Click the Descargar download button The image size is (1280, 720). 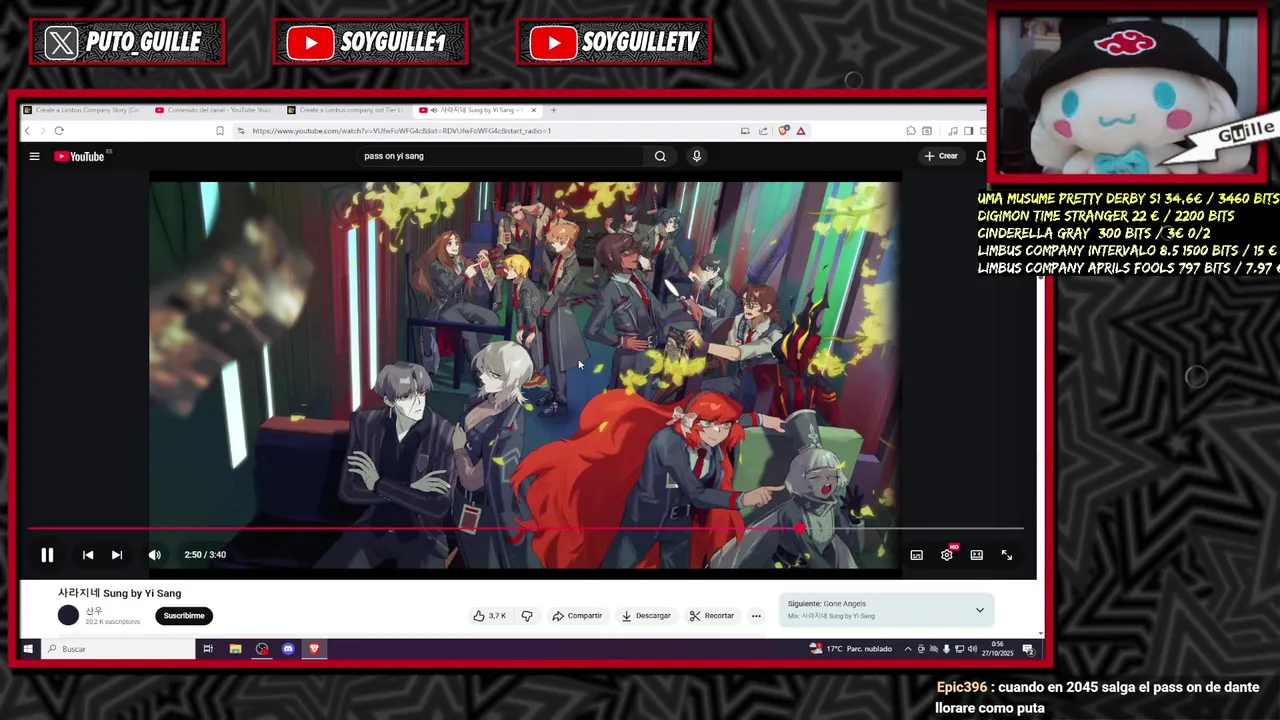[x=646, y=616]
